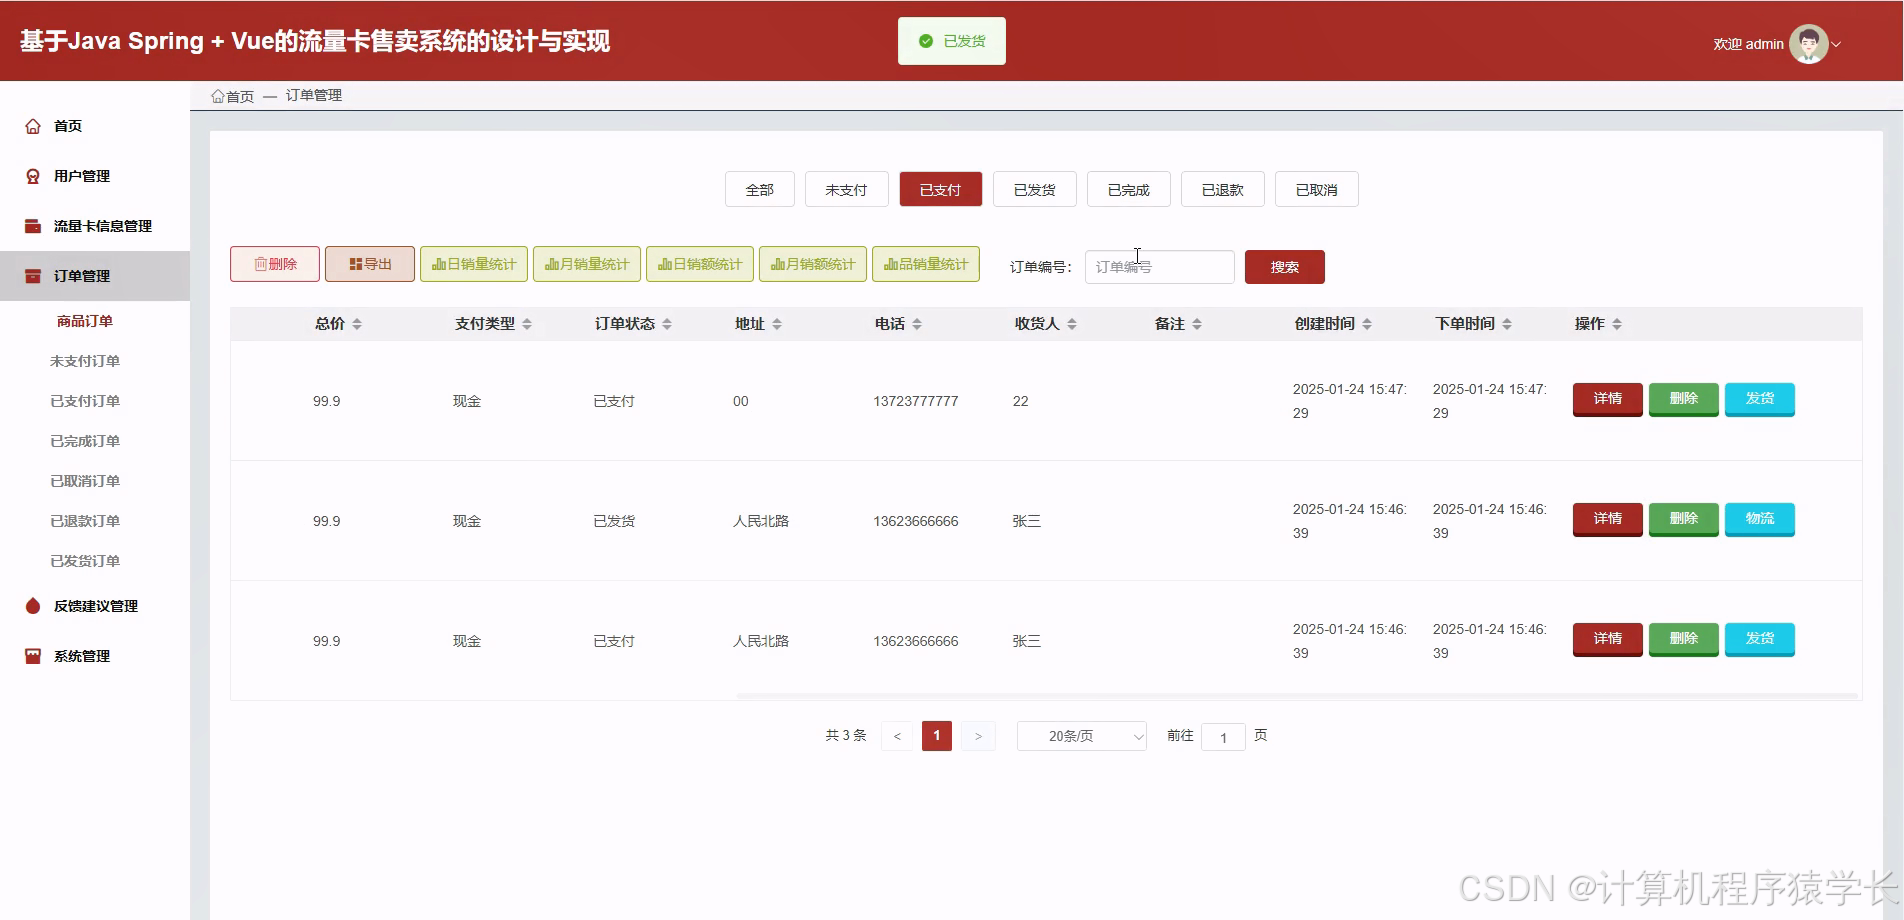The image size is (1904, 920).
Task: Click the 反馈建议管理 droplet icon
Action: tap(31, 606)
